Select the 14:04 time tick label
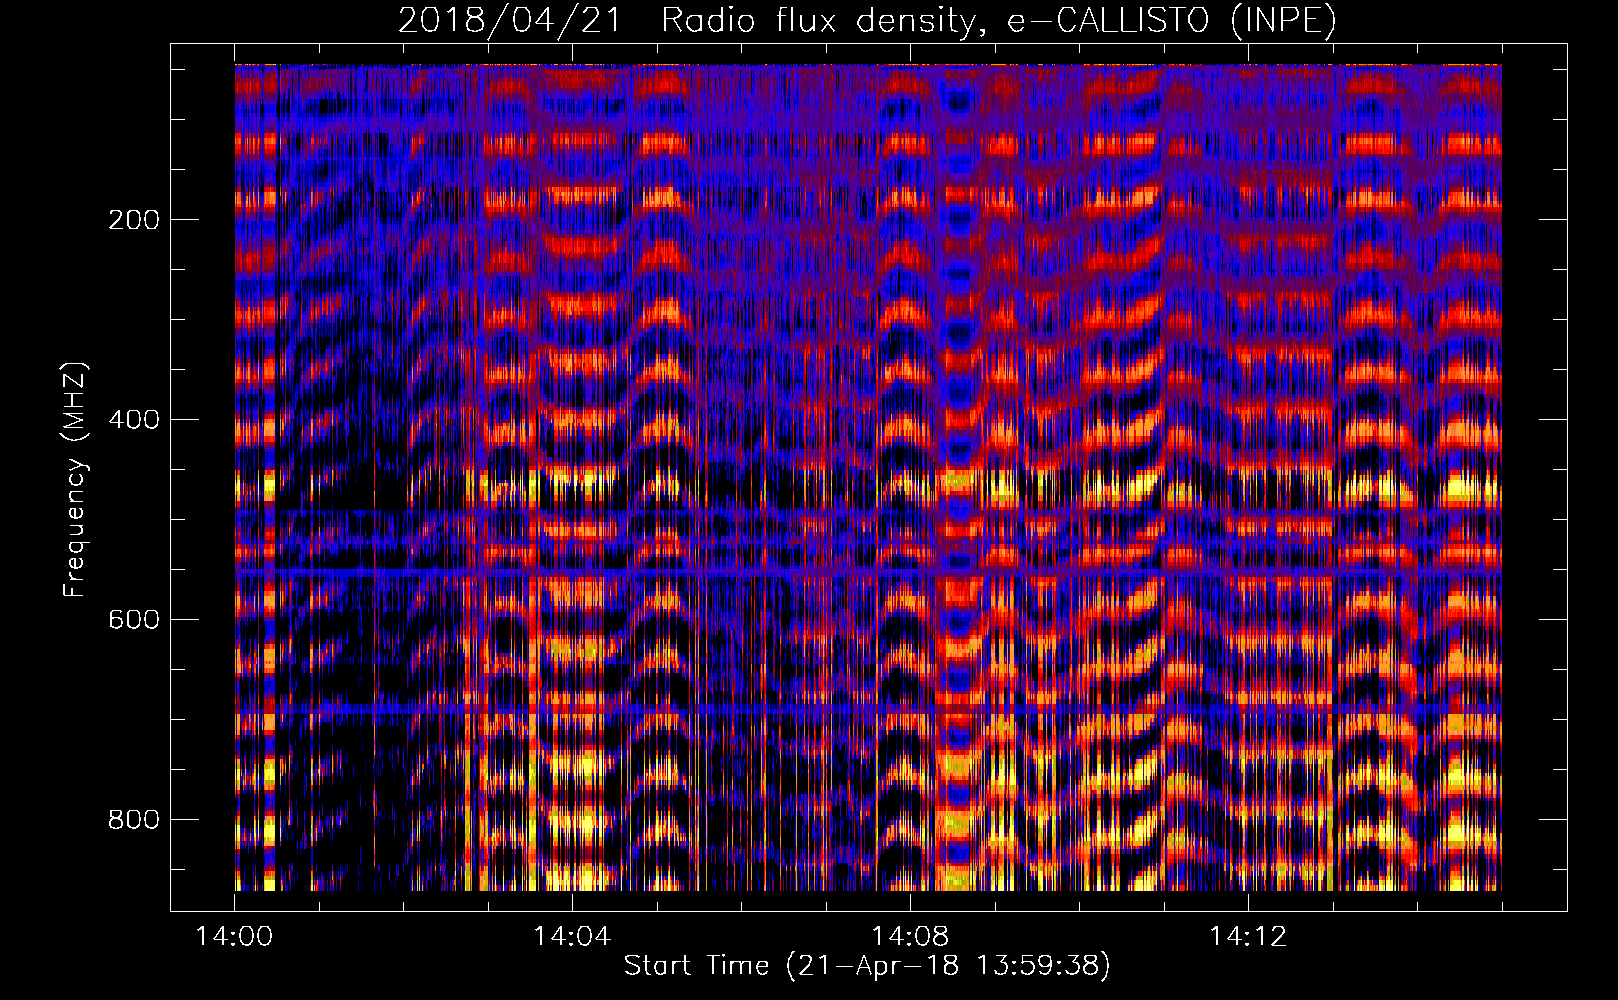Screen dimensions: 1618x1000 [x=572, y=937]
